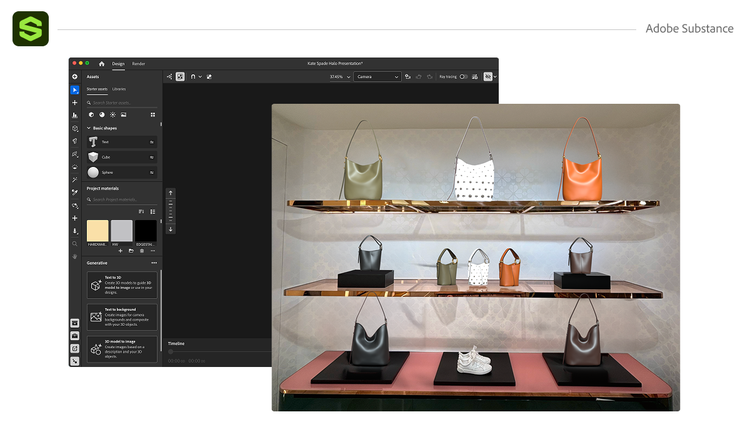Click the down arrow in viewport control
Viewport: 750px width, 422px height.
coord(170,229)
